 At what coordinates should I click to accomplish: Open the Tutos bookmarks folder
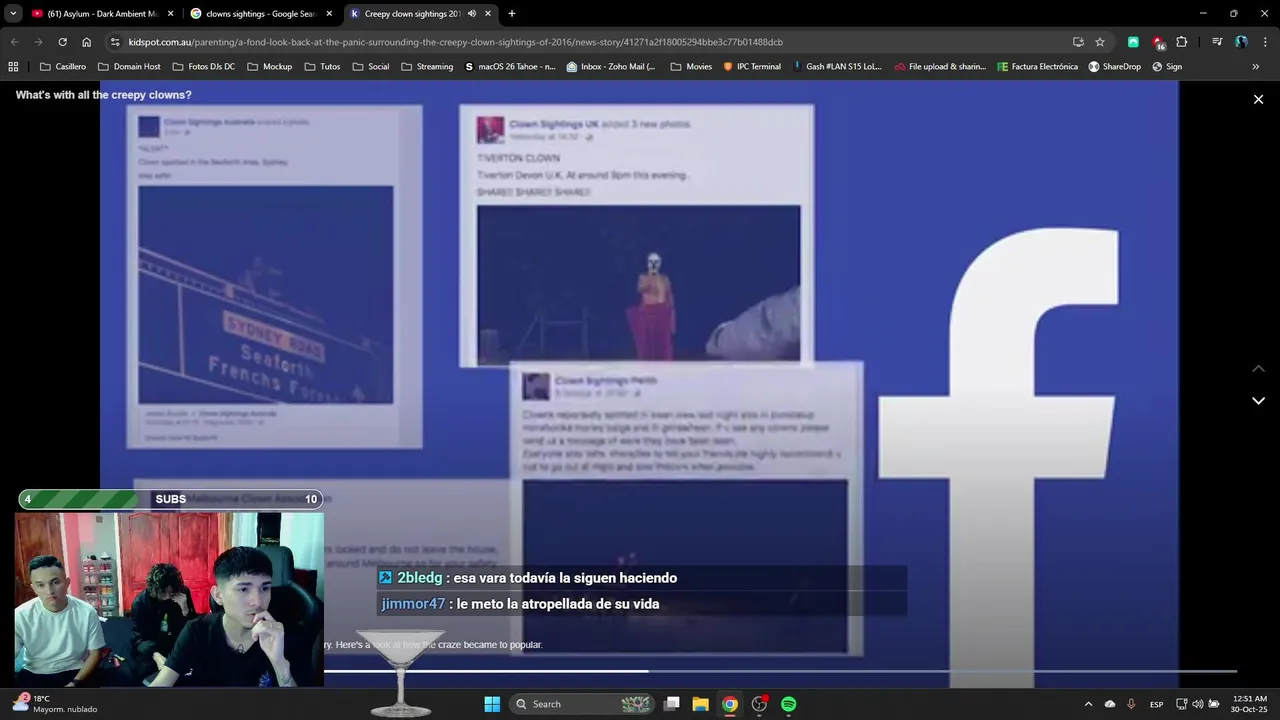[321, 67]
